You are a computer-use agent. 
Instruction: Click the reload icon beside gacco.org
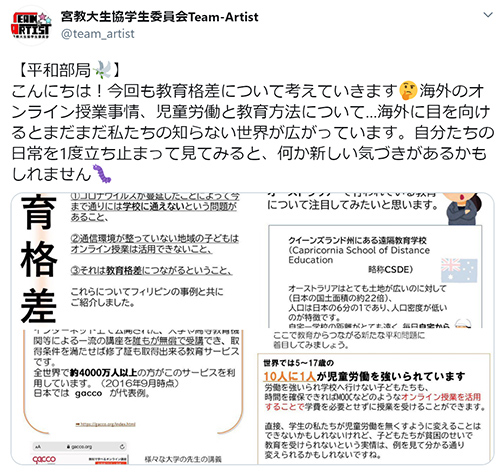(x=122, y=447)
